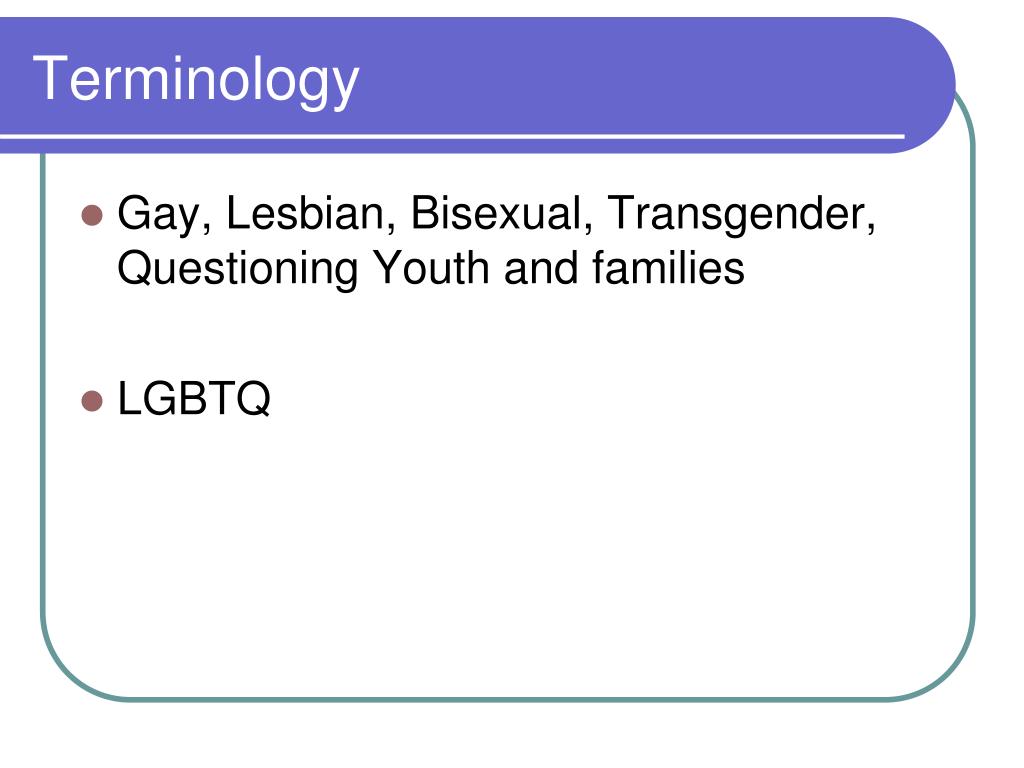Image resolution: width=1024 pixels, height=768 pixels.
Task: Click the word Gay
Action: click(x=159, y=215)
